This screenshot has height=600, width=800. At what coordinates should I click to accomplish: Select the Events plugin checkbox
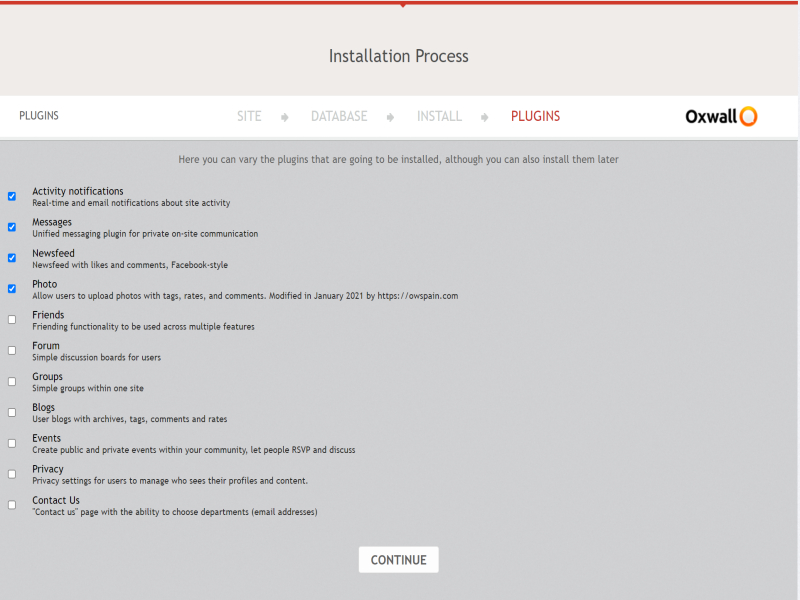coord(12,443)
